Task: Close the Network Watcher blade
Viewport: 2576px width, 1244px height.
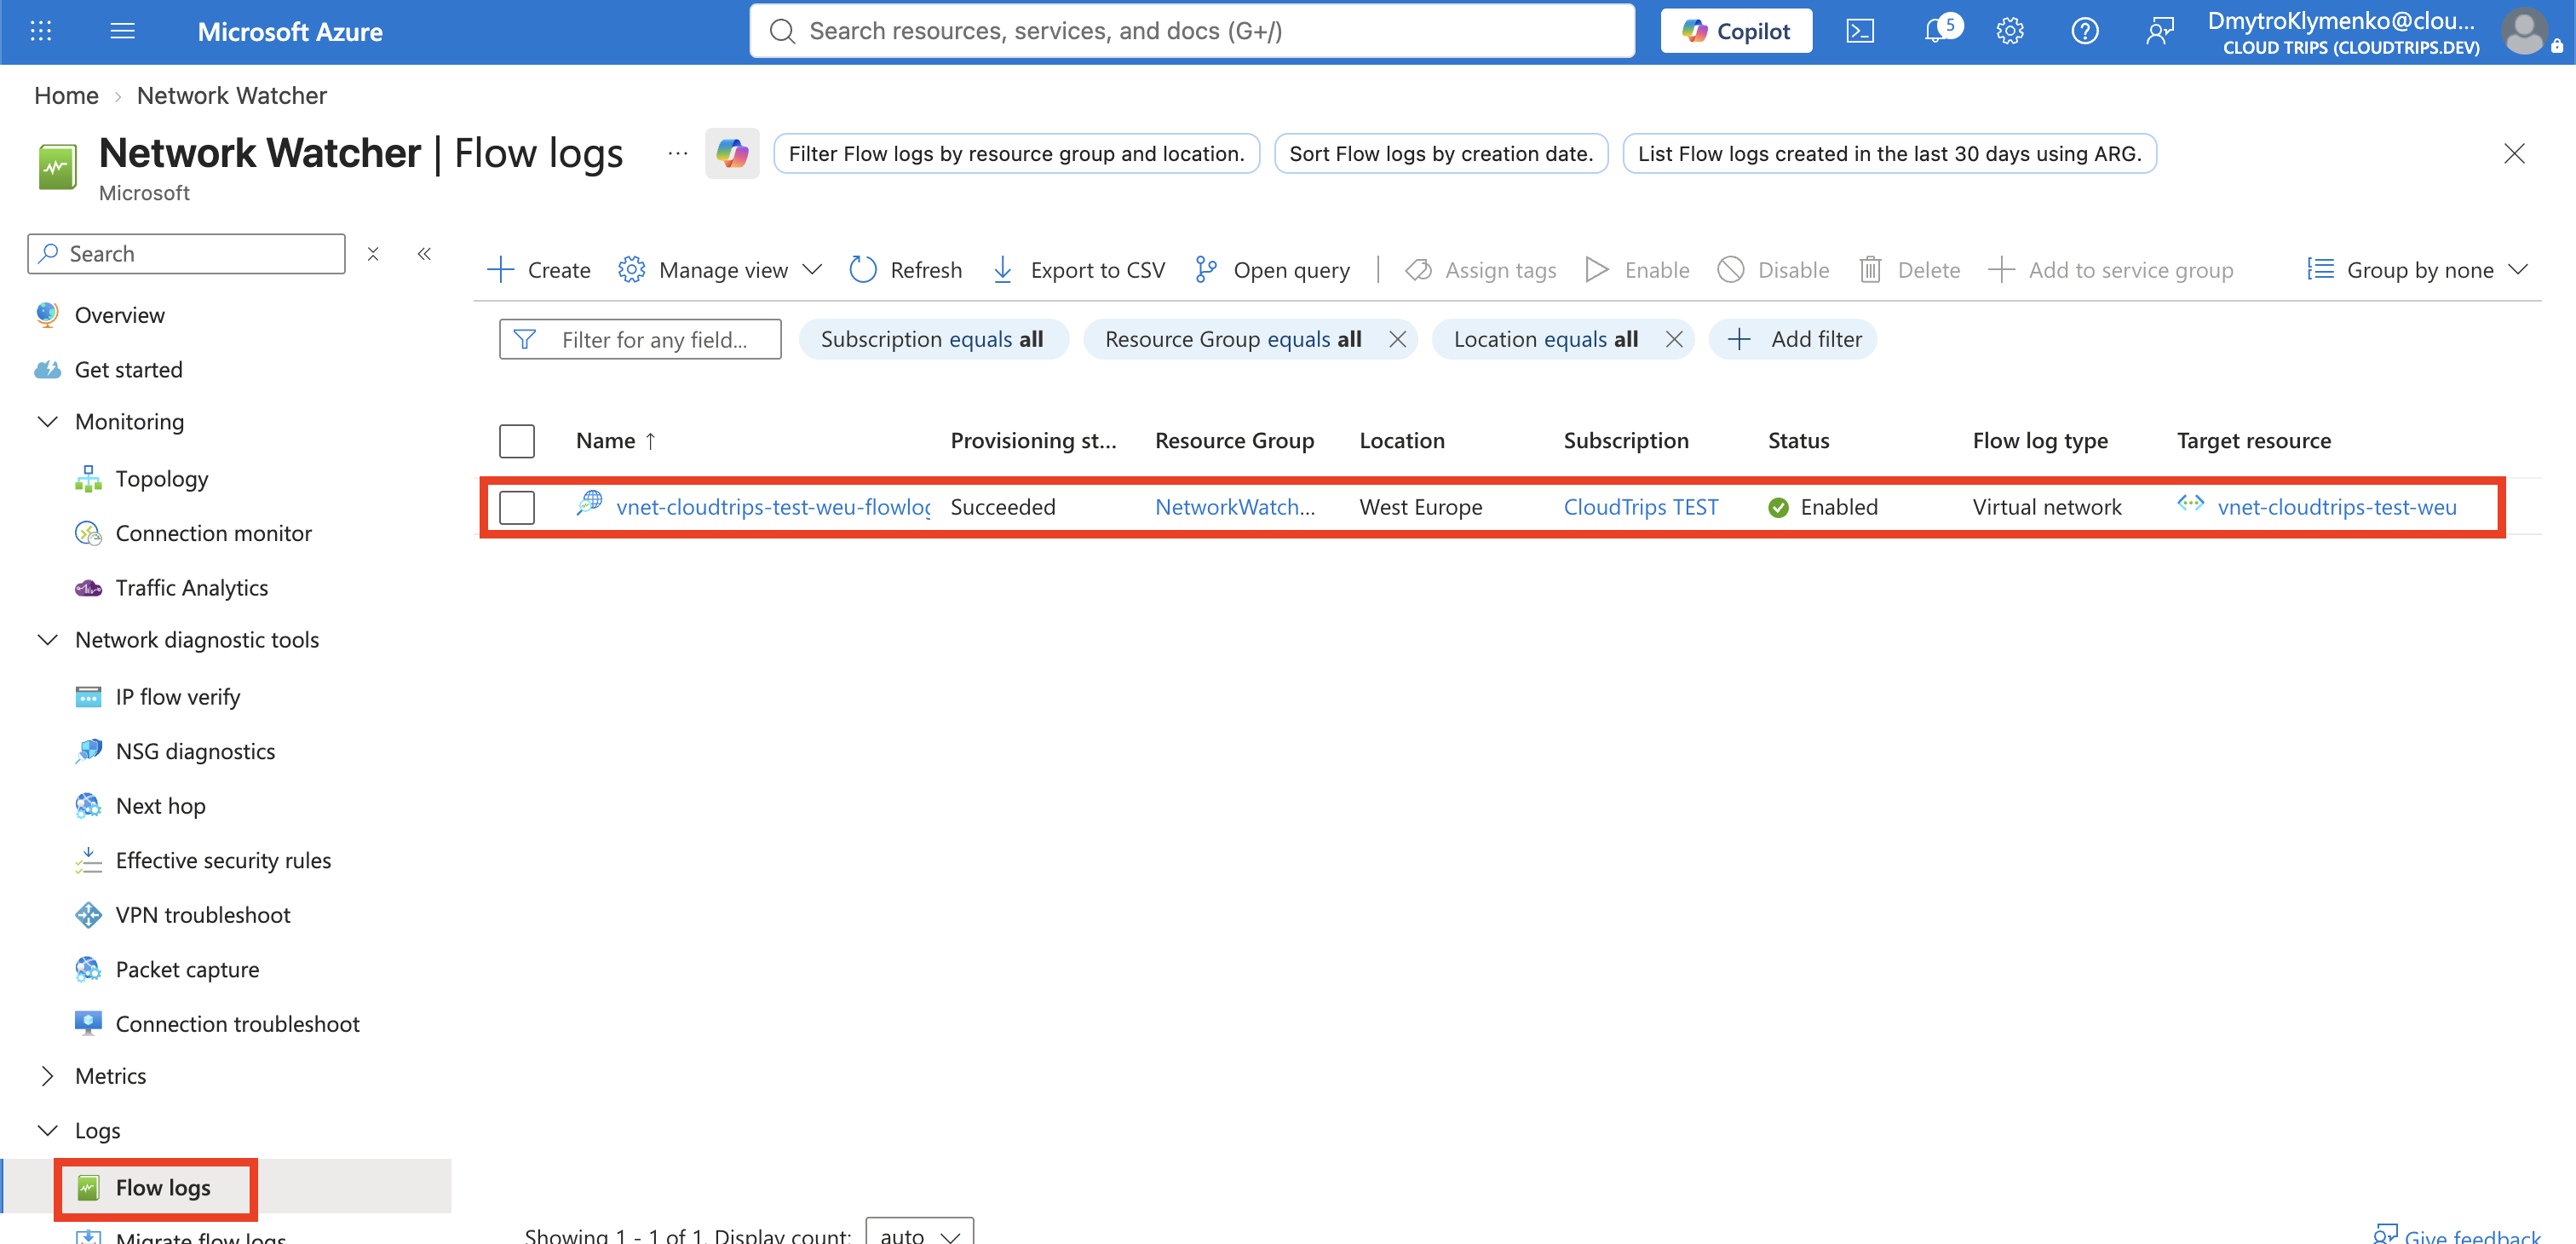Action: click(x=2514, y=153)
